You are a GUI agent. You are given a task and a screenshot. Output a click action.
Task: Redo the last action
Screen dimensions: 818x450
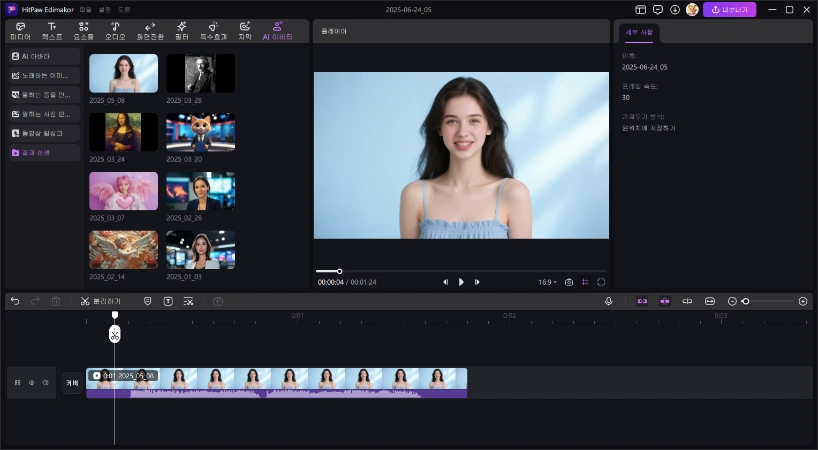pyautogui.click(x=35, y=301)
